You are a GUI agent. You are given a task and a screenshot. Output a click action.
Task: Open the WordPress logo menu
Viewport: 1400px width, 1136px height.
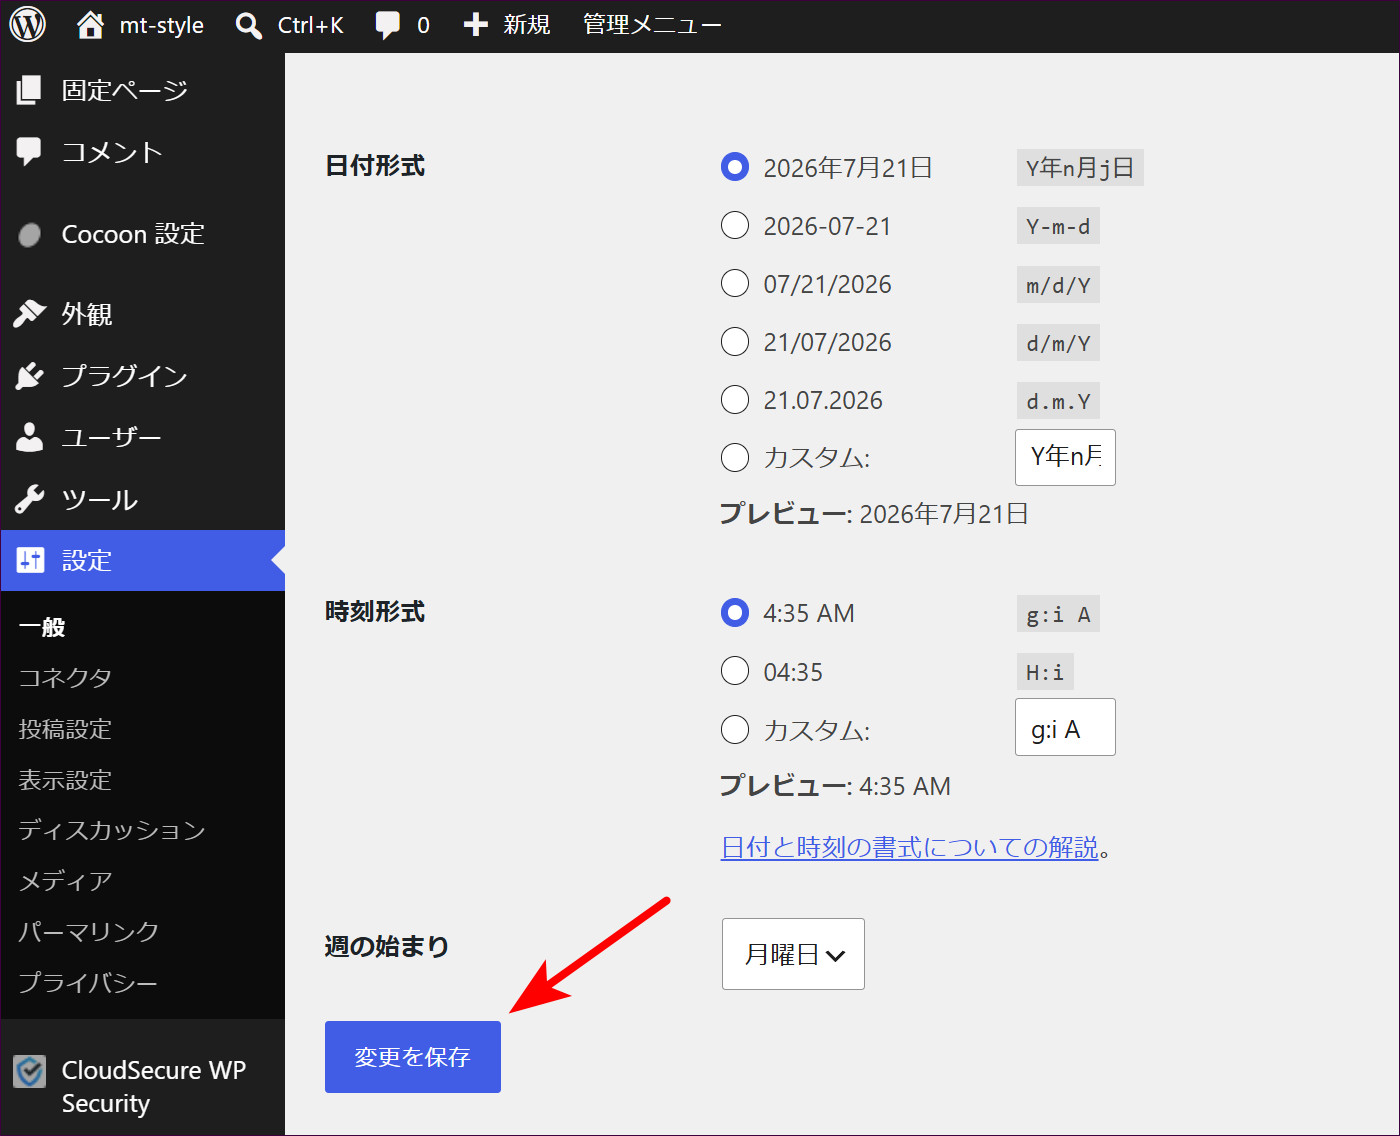pos(28,24)
